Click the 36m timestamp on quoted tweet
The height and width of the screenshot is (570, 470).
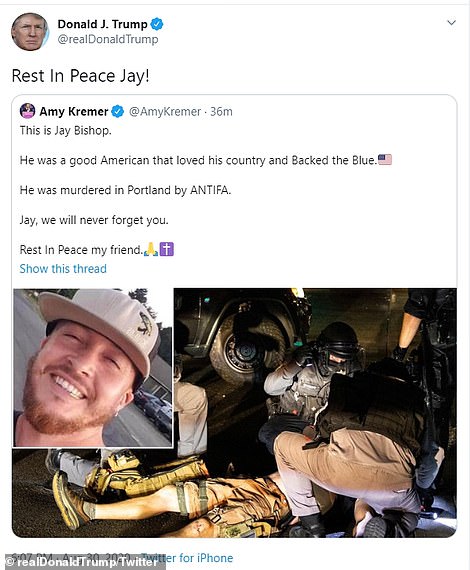221,111
